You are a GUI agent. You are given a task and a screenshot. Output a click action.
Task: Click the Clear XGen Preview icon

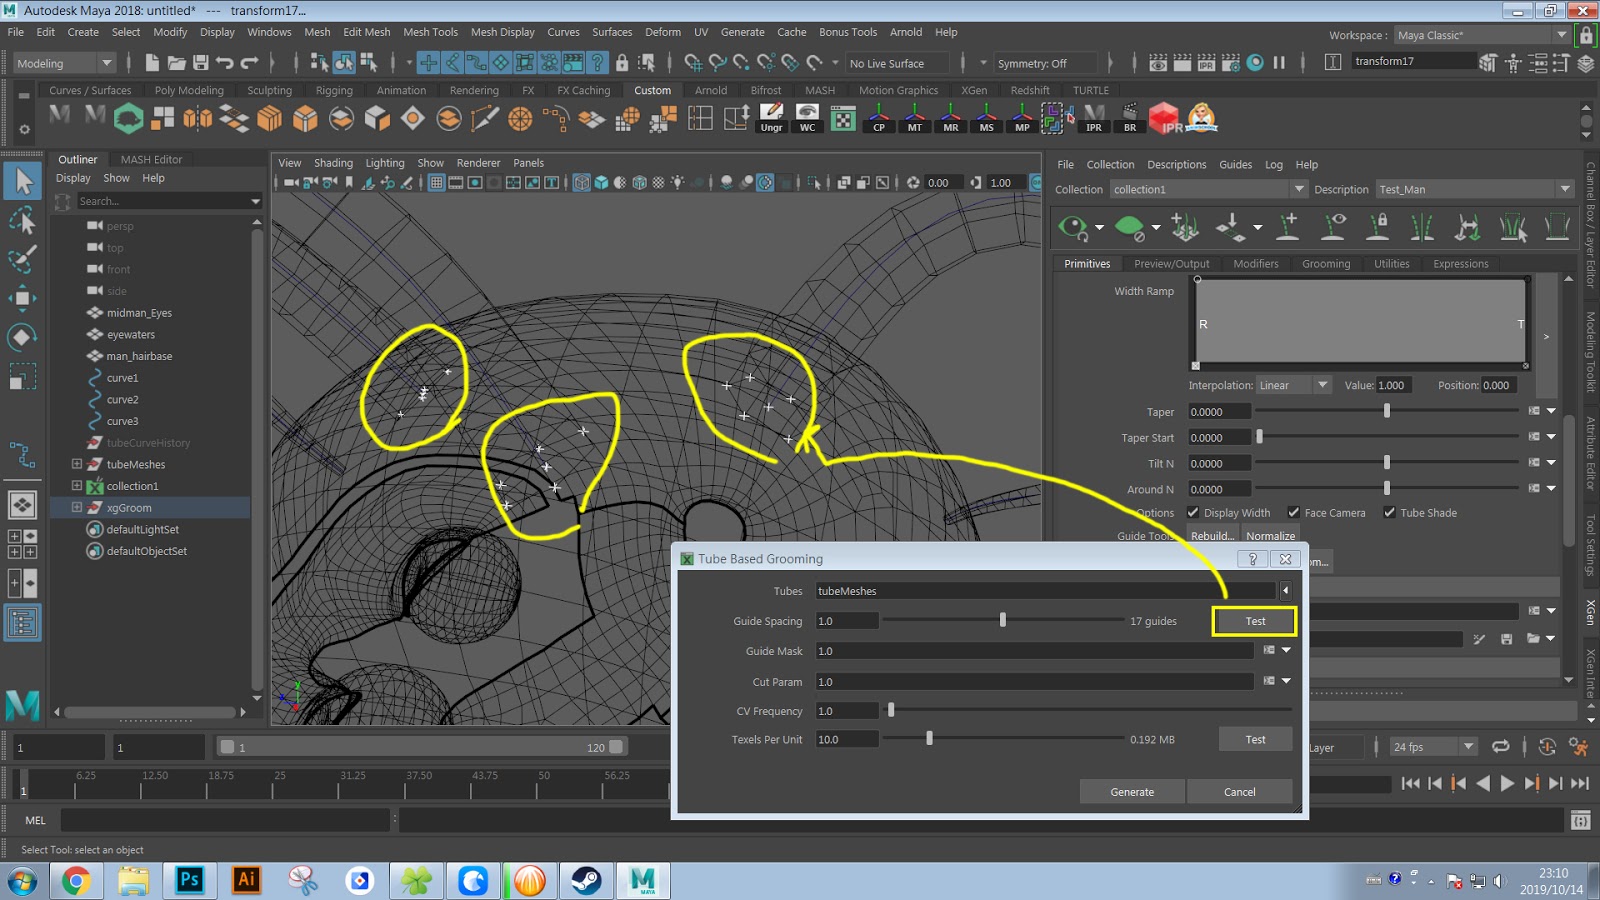pos(1132,228)
